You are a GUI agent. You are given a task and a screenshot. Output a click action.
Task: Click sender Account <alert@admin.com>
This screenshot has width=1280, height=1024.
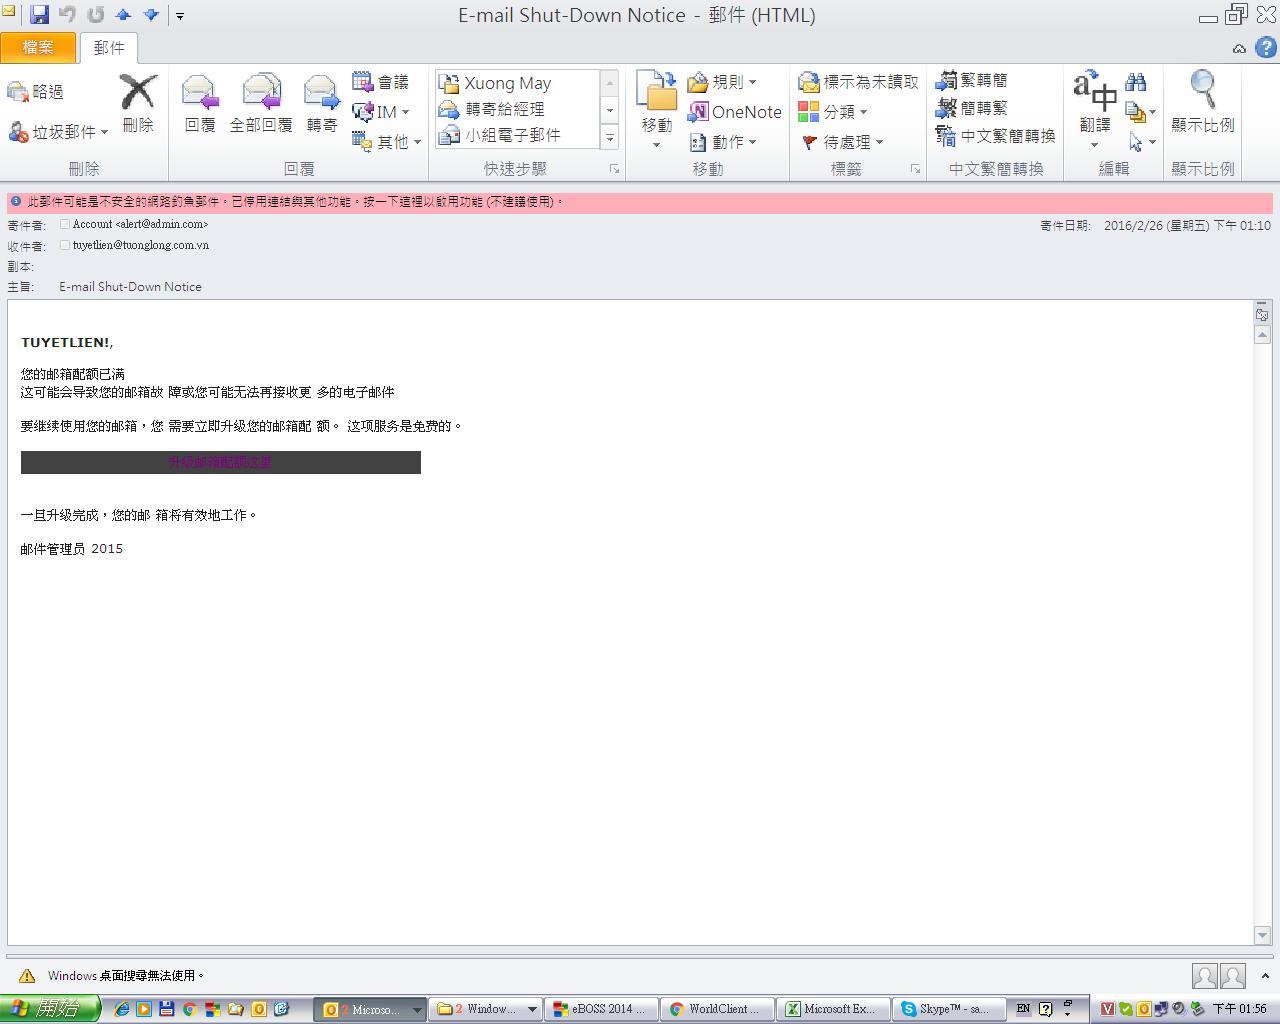tap(140, 225)
